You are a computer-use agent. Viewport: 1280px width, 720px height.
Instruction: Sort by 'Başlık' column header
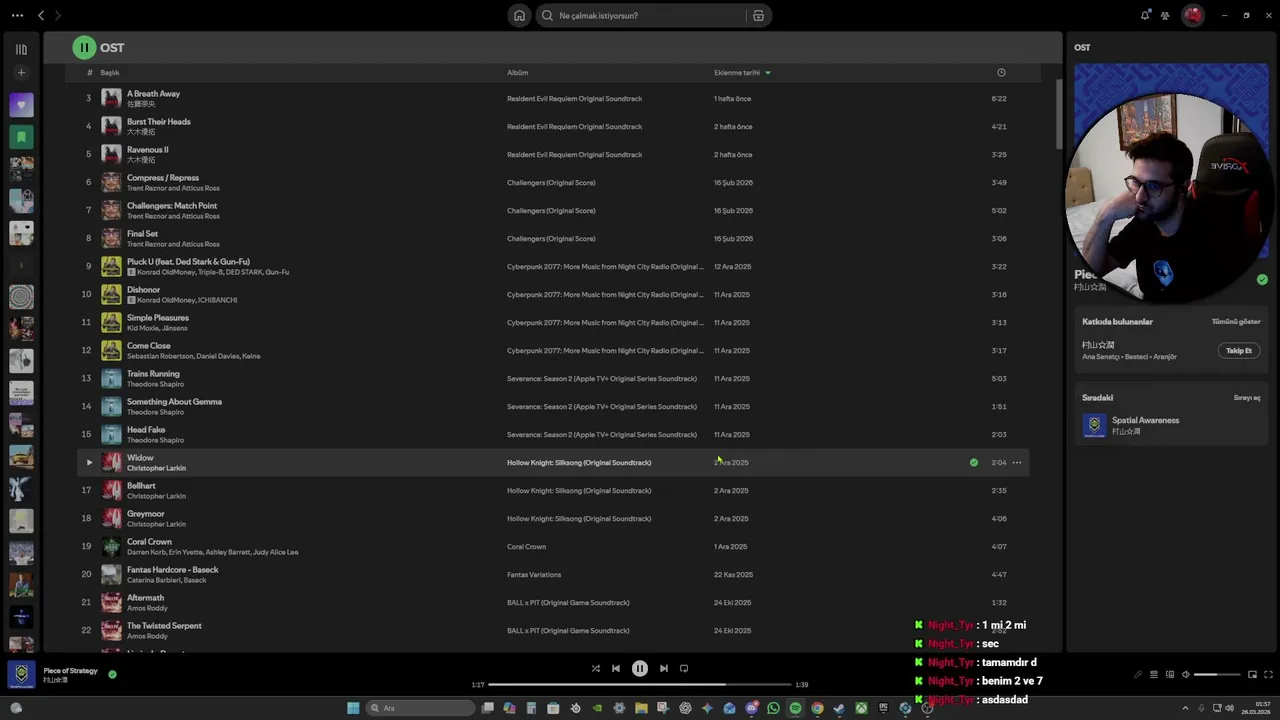(110, 72)
